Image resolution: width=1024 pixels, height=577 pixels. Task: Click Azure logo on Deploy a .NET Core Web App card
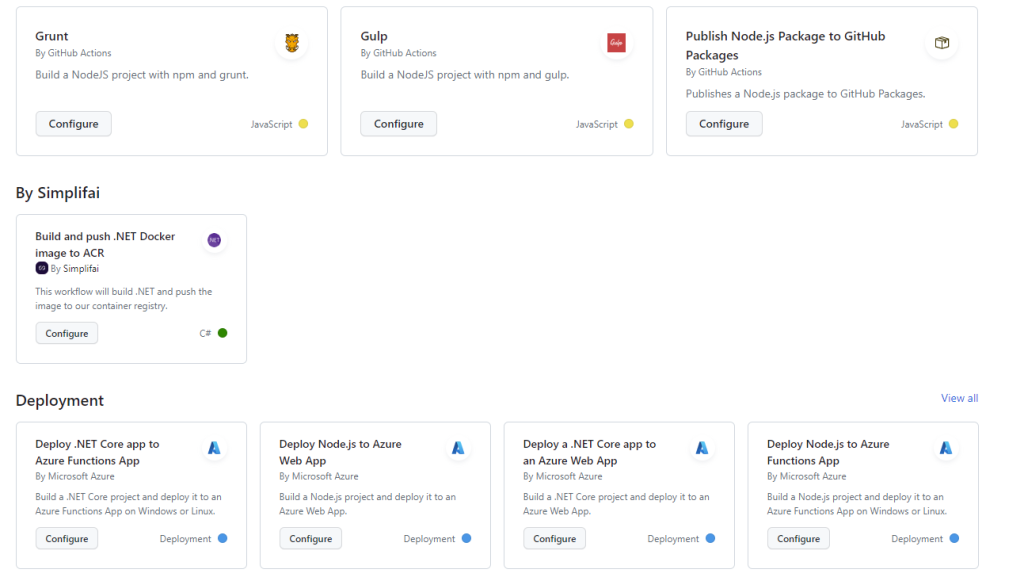(702, 448)
